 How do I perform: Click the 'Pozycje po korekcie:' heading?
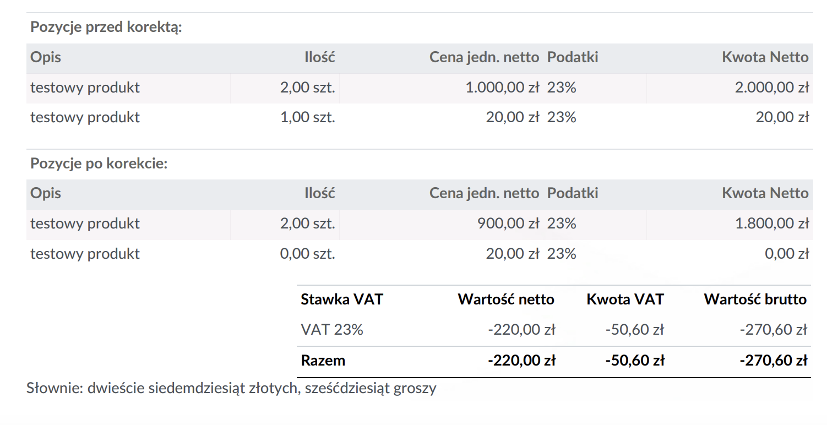(99, 164)
